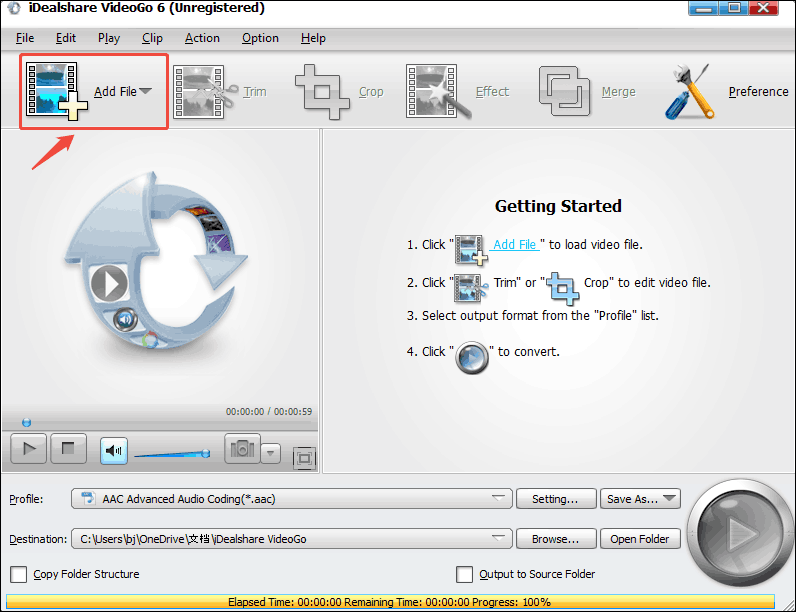The height and width of the screenshot is (612, 796).
Task: Click the Effect text label
Action: tap(492, 92)
